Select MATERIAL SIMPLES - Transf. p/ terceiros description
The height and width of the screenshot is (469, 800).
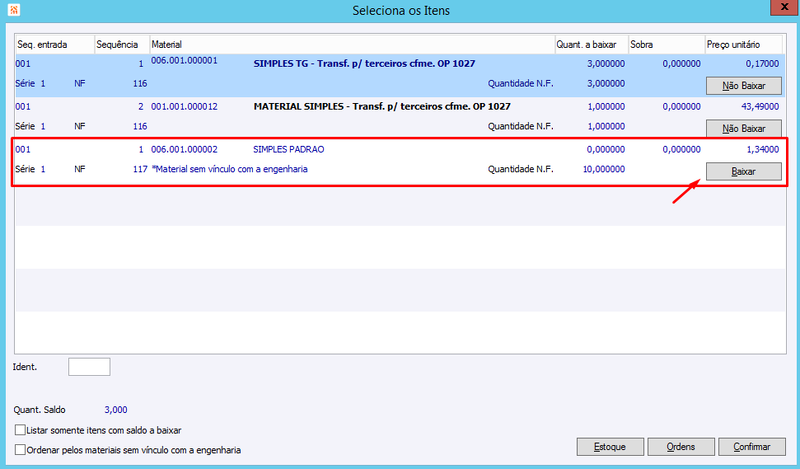point(382,107)
